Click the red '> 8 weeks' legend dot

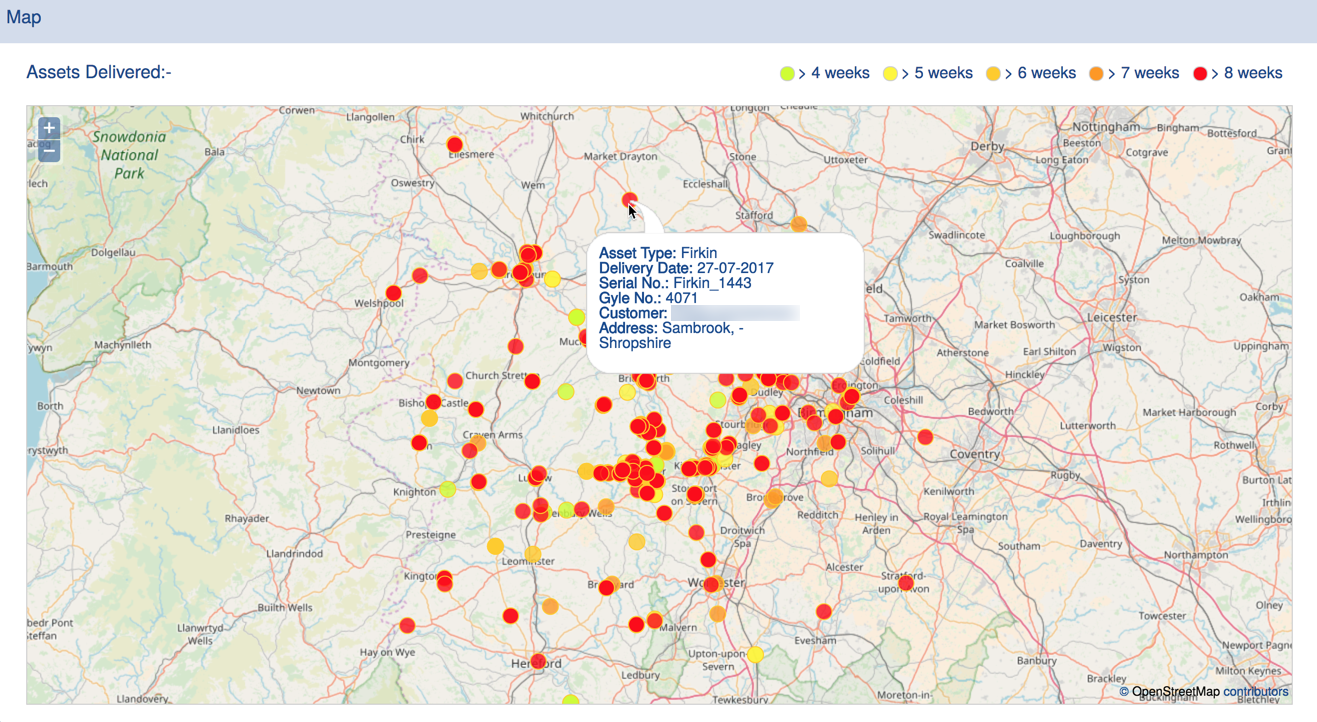pos(1200,73)
